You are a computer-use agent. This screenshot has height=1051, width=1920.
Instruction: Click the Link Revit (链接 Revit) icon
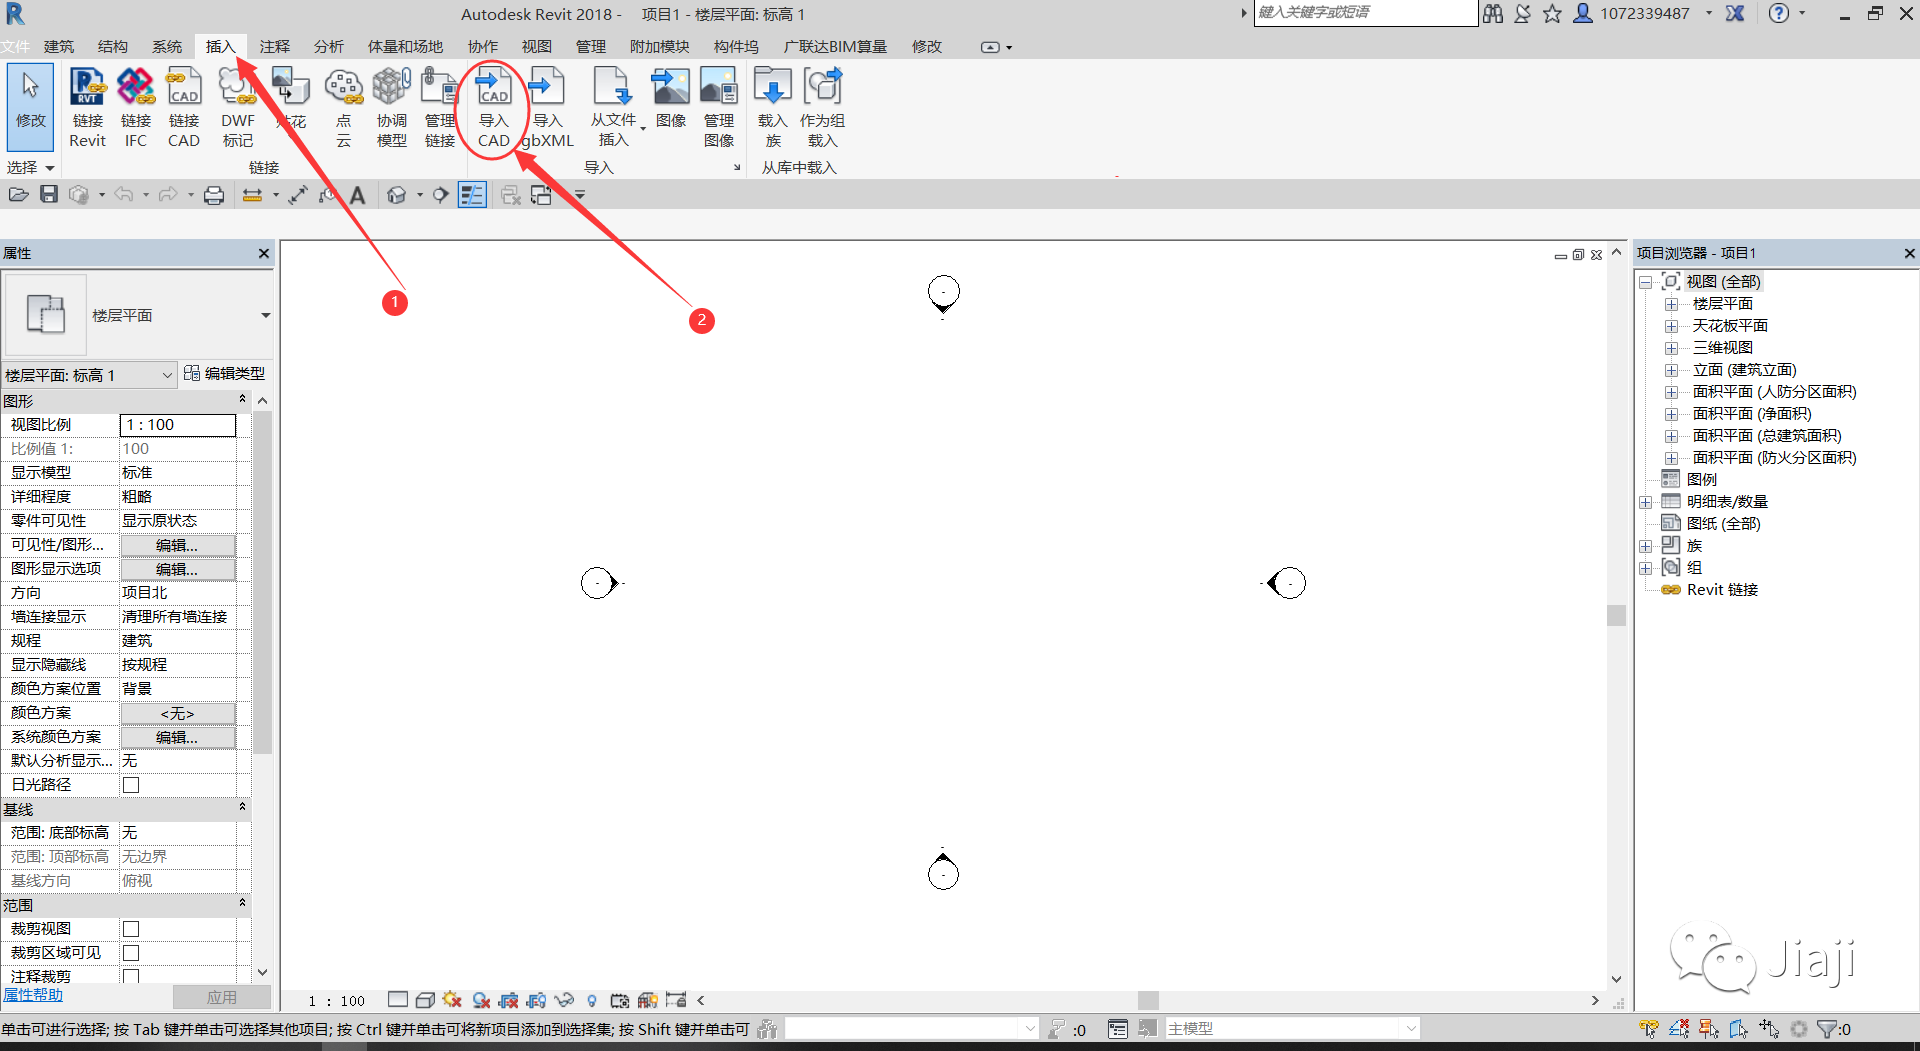tap(87, 107)
